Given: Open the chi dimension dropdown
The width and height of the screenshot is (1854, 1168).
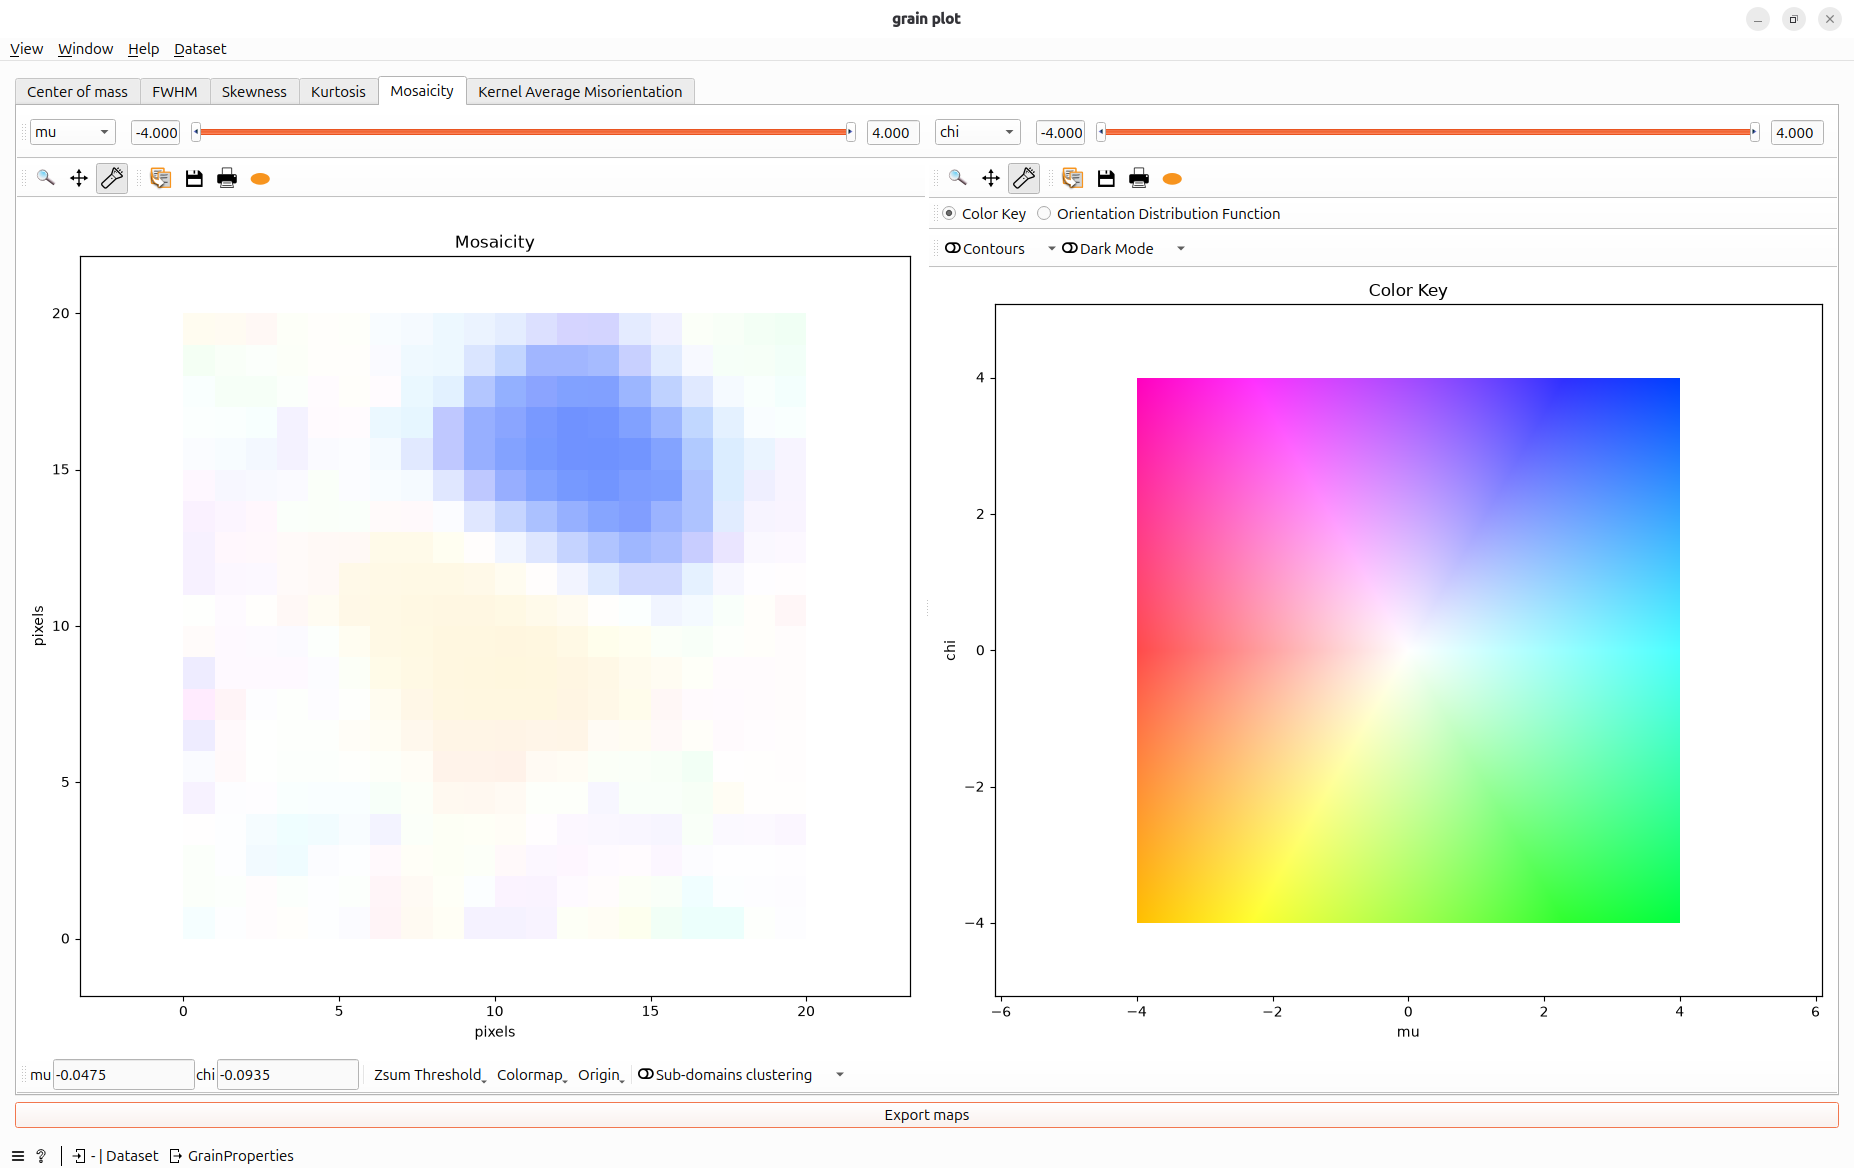Looking at the screenshot, I should pos(978,132).
